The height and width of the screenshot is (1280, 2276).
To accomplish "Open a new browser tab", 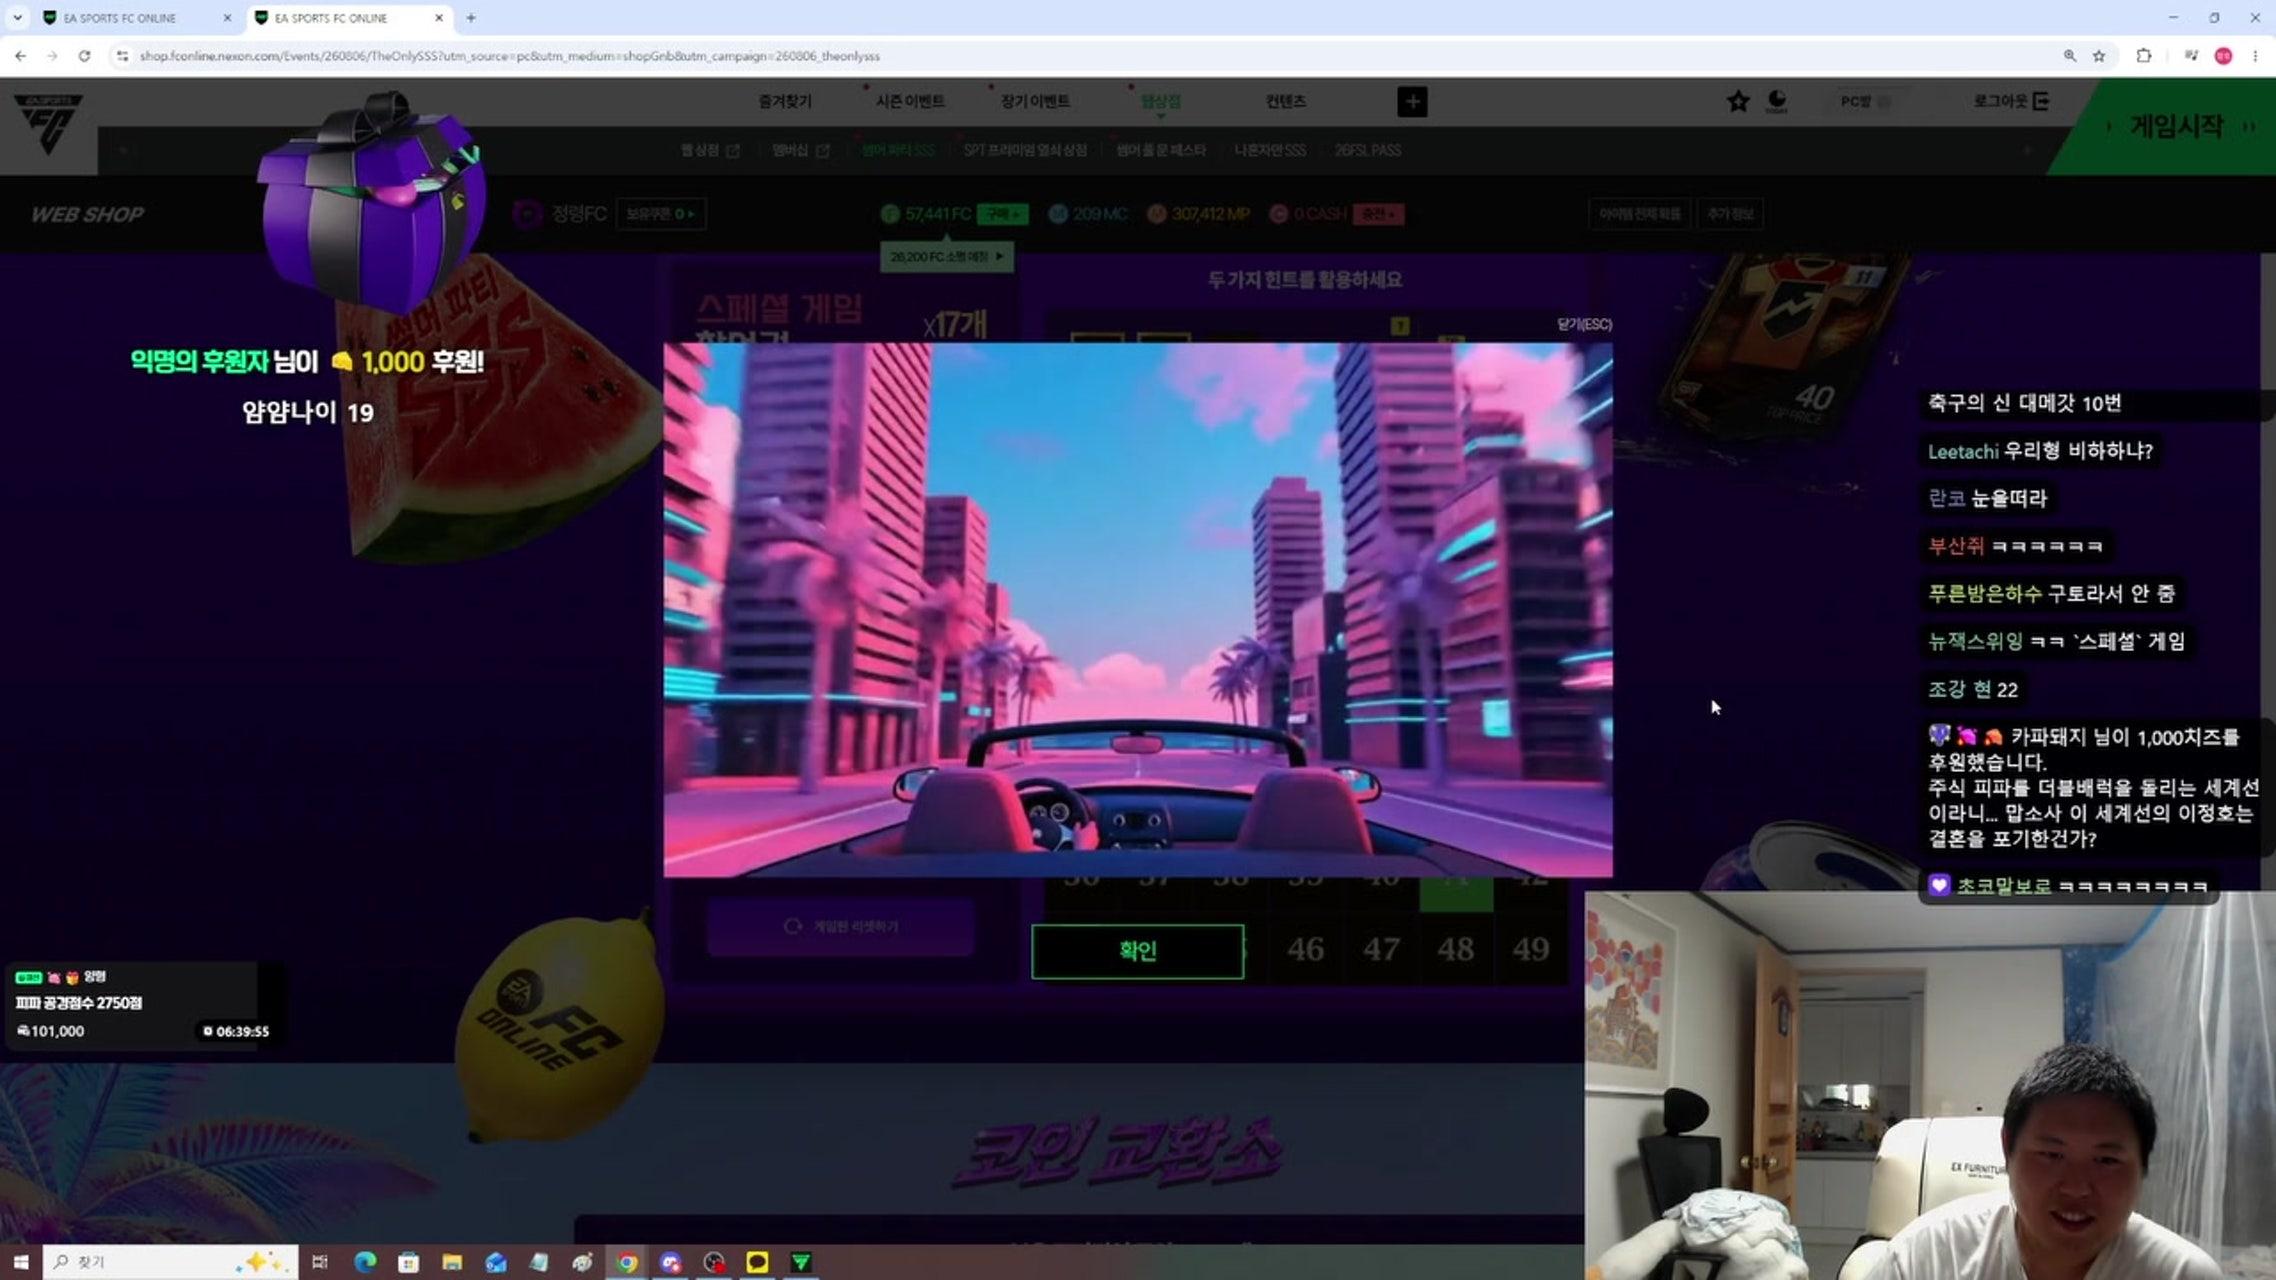I will (x=471, y=18).
